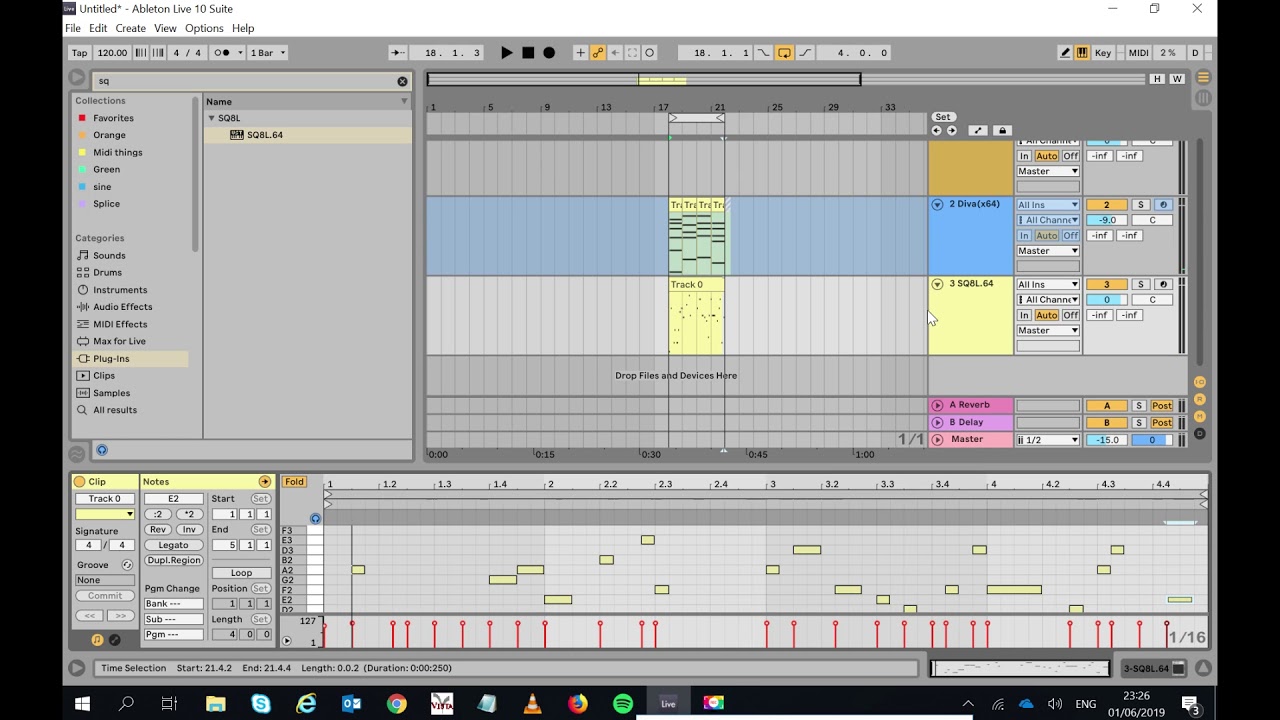Toggle the computer MIDI keyboard icon
The image size is (1280, 720).
point(1082,53)
